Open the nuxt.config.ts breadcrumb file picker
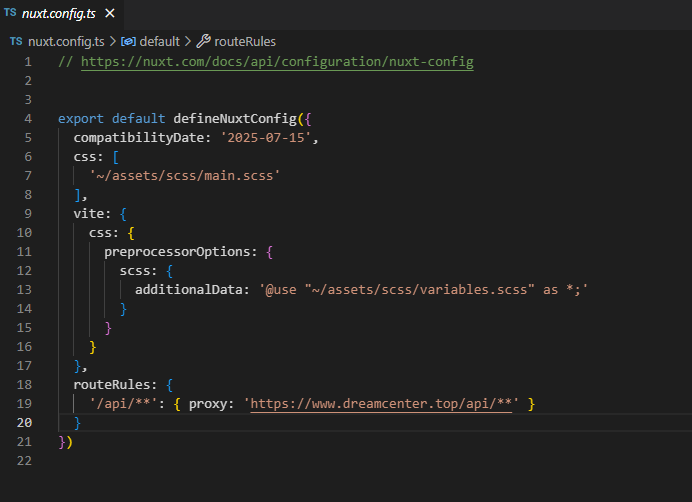 [65, 42]
